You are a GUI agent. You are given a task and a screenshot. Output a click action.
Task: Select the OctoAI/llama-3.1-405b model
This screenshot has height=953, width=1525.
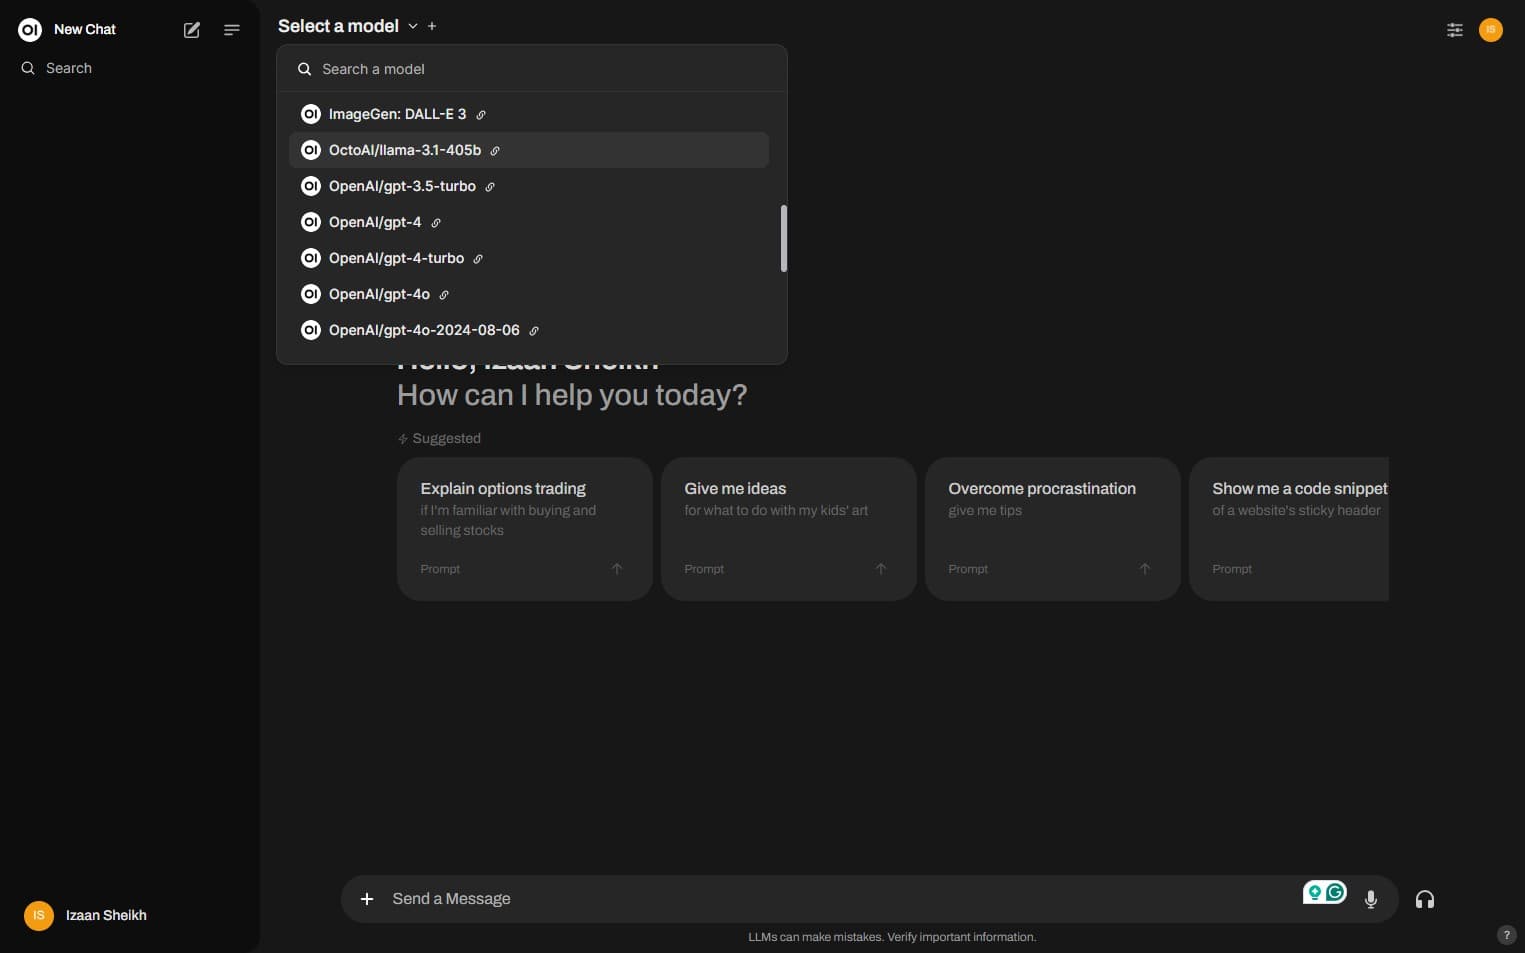point(529,150)
